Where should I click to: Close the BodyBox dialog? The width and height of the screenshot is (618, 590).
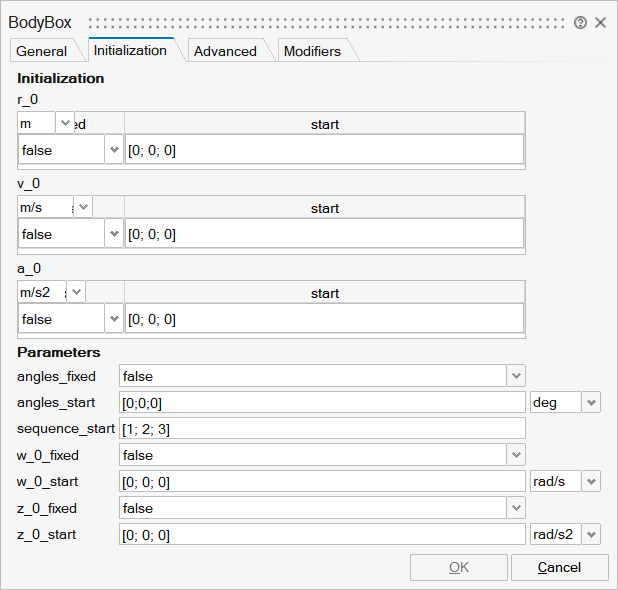600,22
